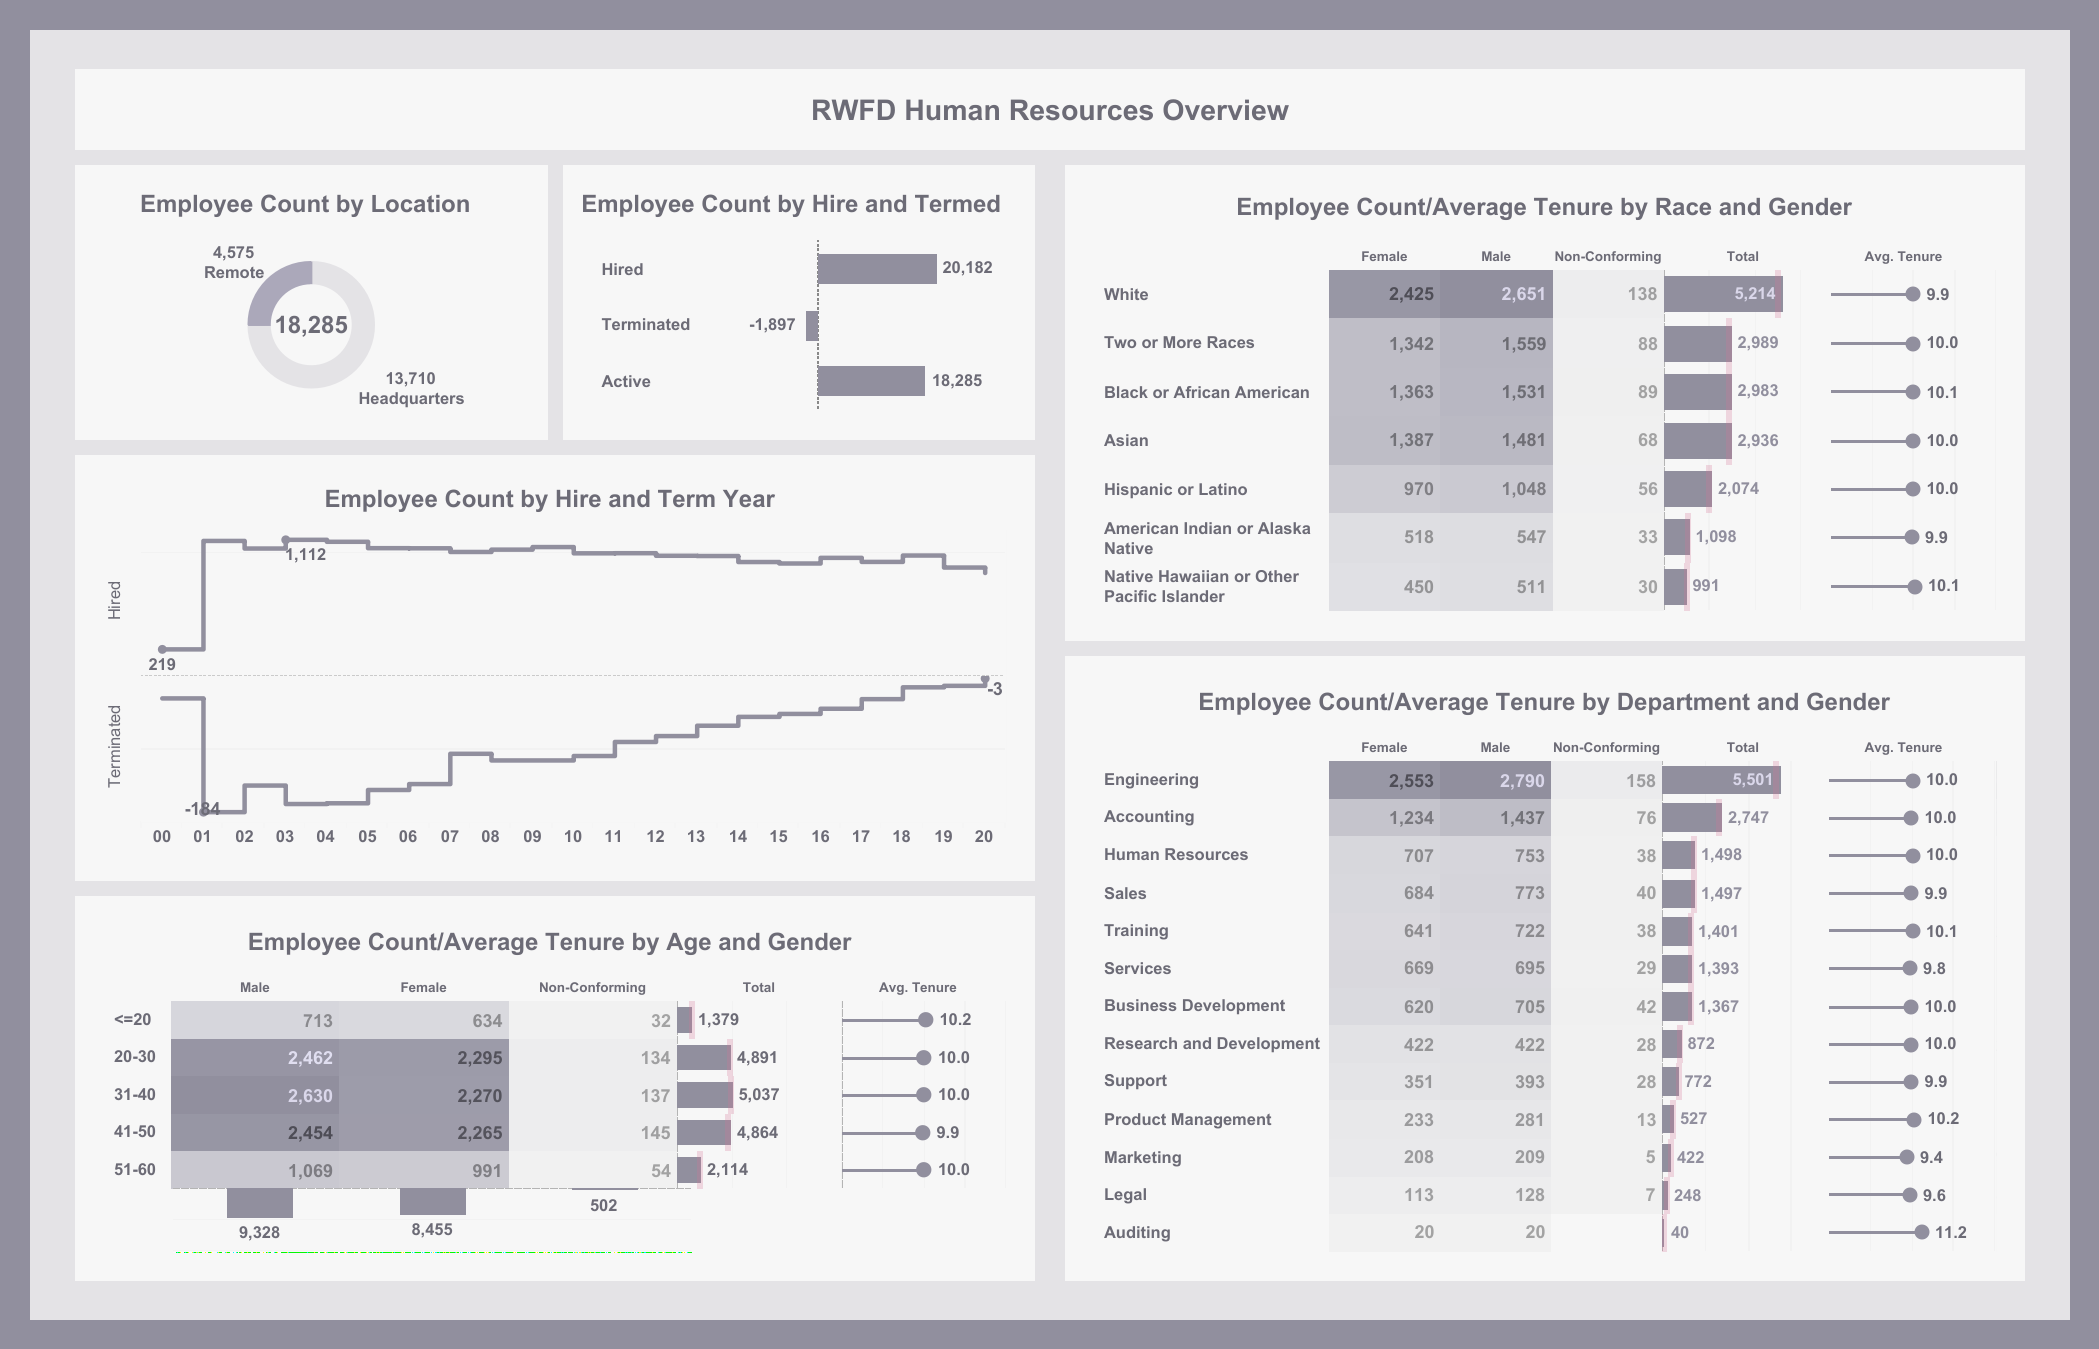Viewport: 2099px width, 1349px height.
Task: Click the 219 start point on the Hired line
Action: point(162,650)
